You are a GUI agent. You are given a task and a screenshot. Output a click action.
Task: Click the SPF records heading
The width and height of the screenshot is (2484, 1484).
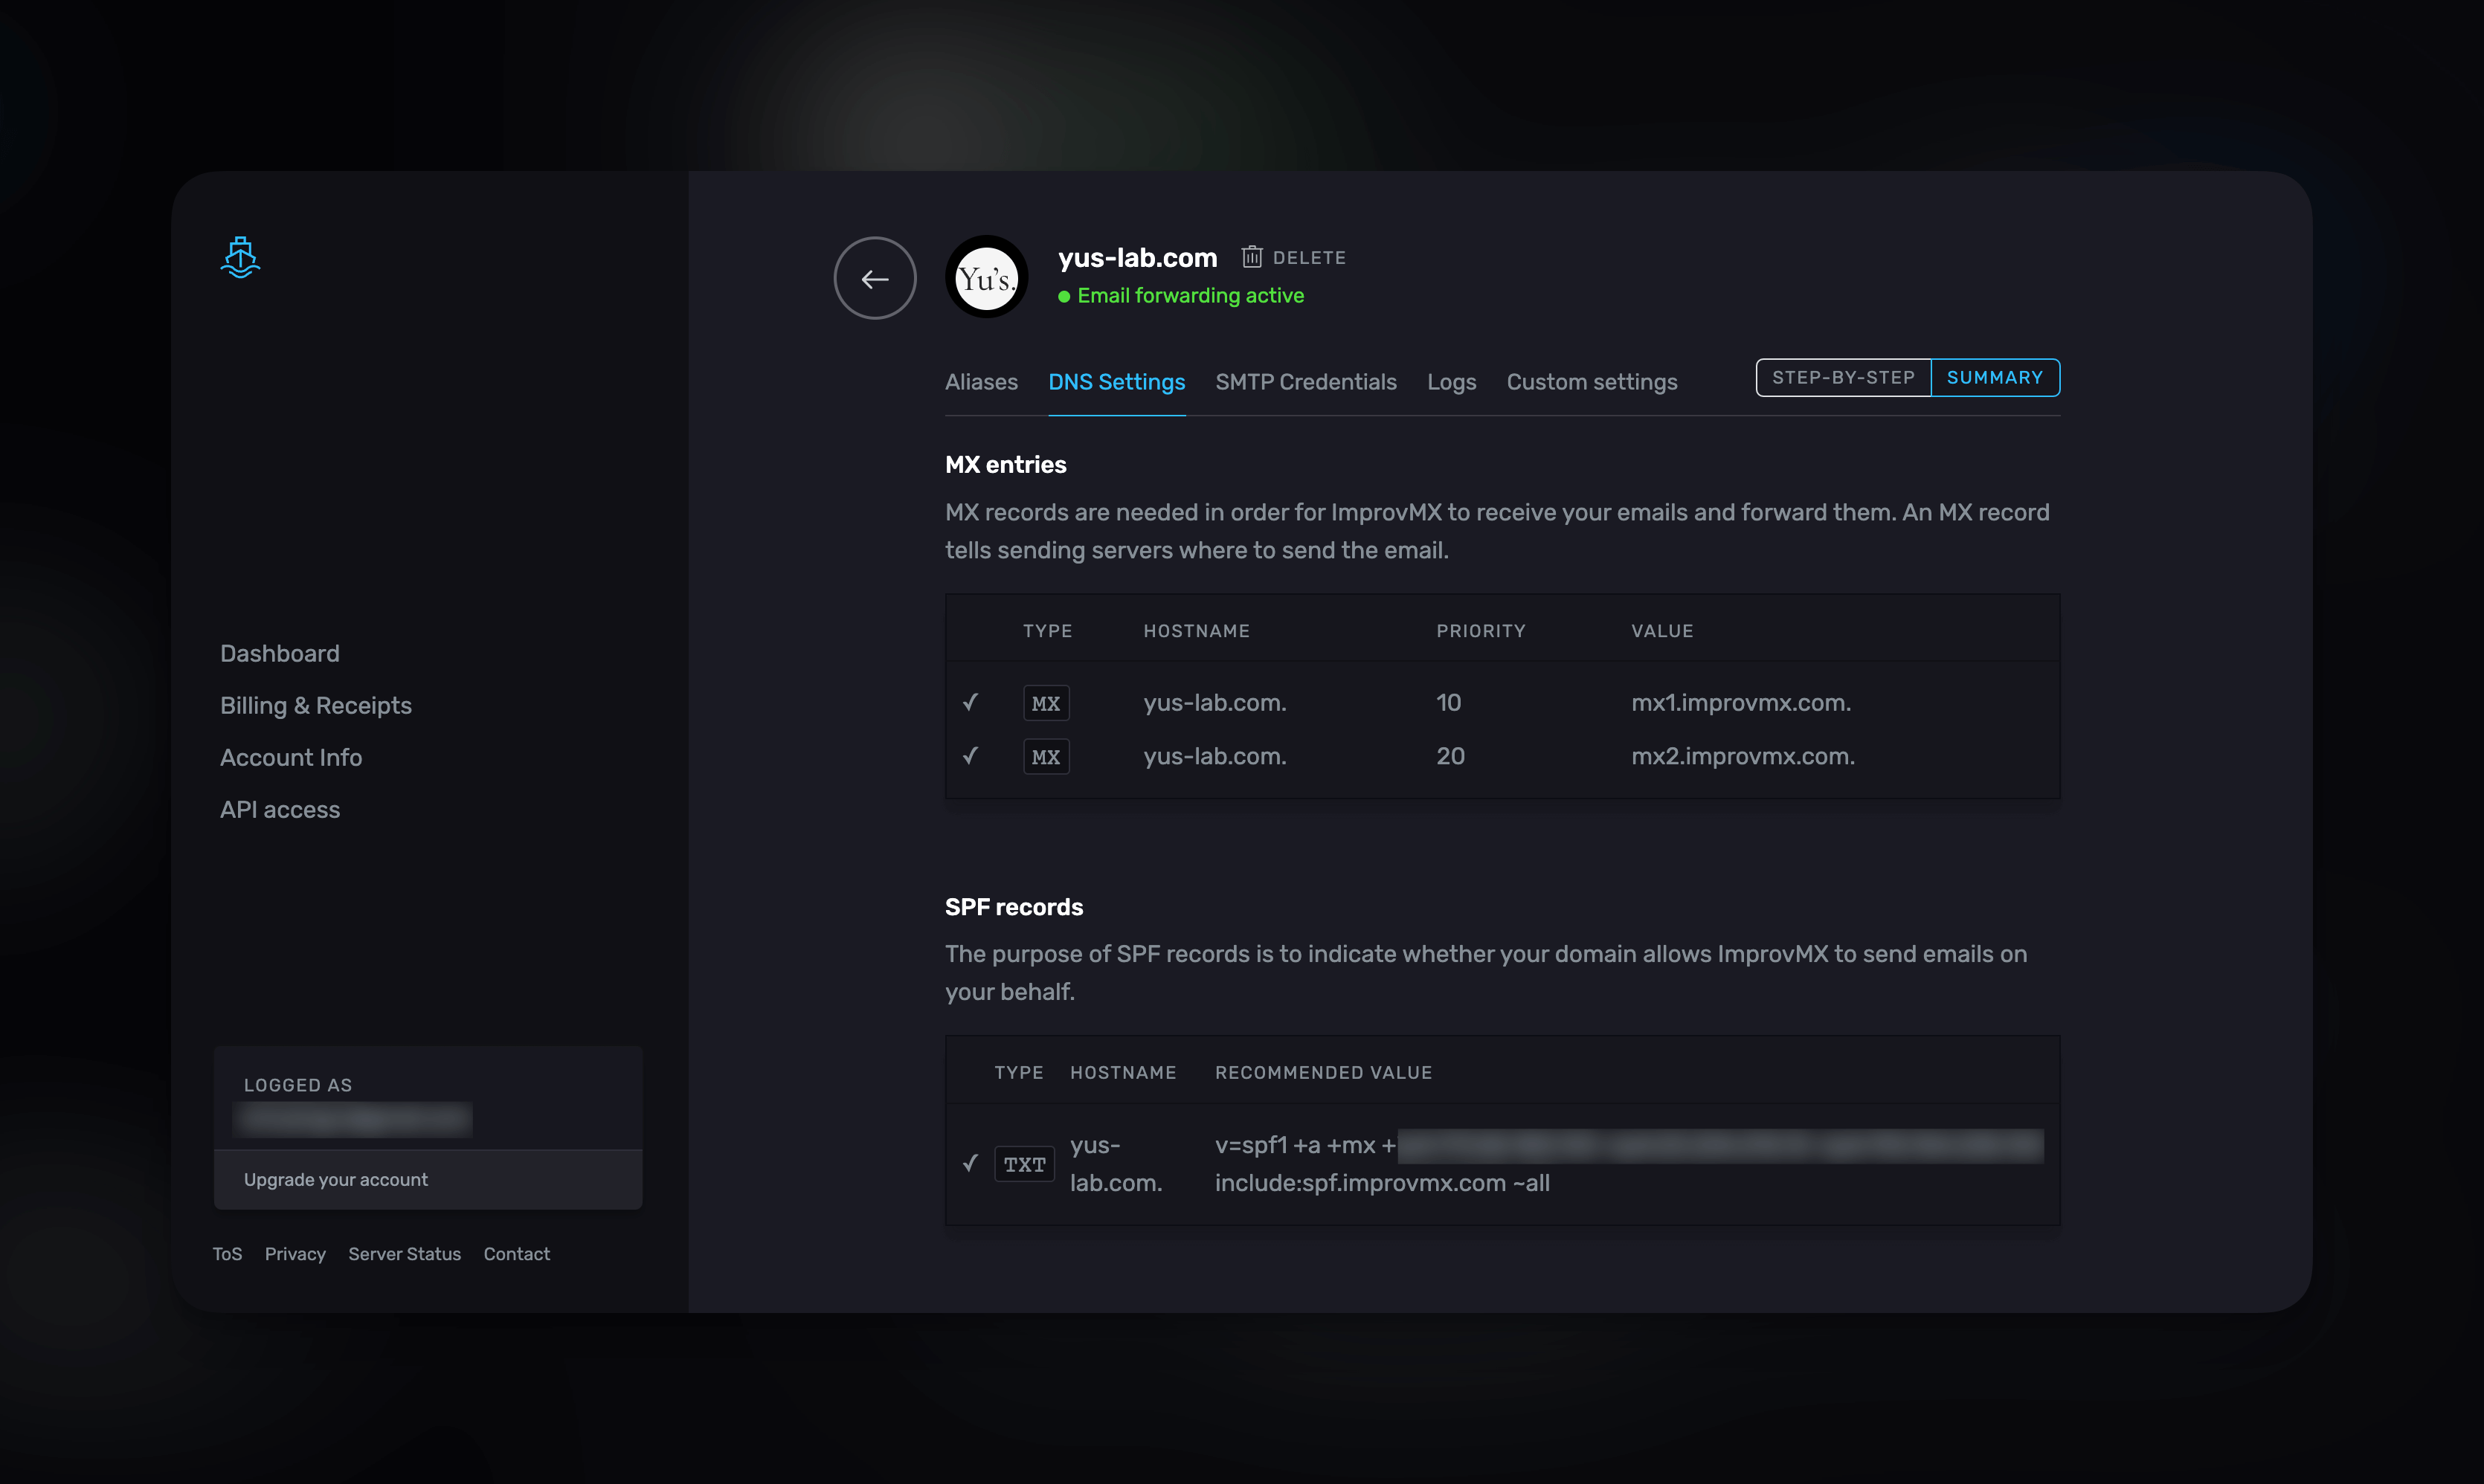click(1014, 907)
